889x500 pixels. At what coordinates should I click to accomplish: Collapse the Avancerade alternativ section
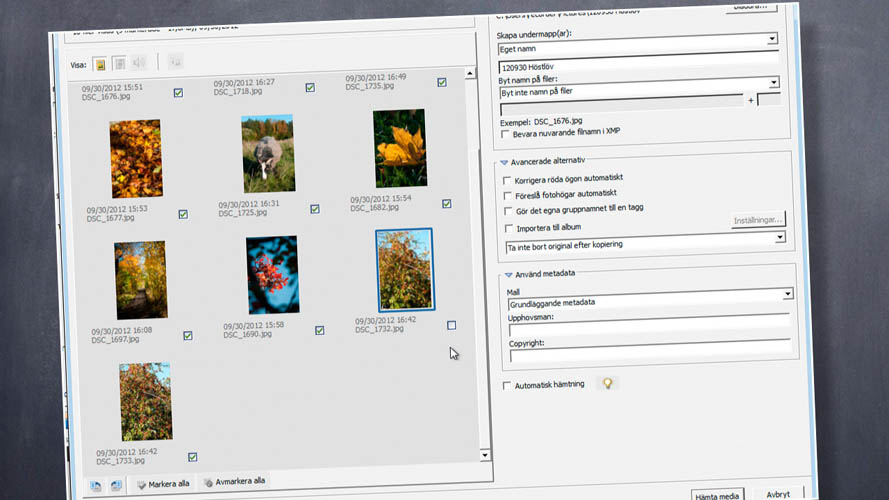[503, 163]
